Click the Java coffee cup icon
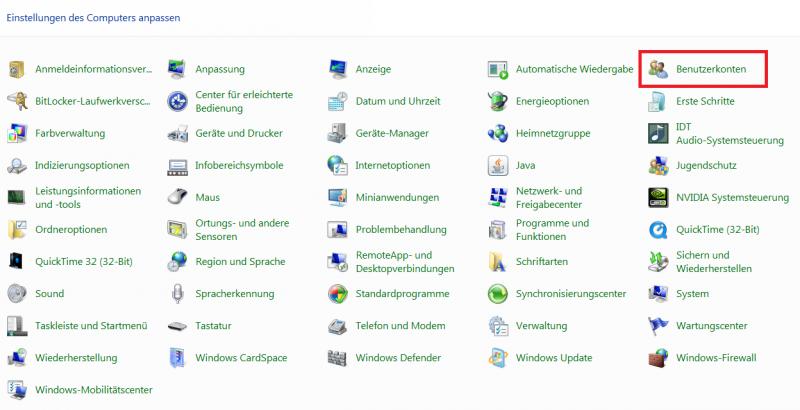 click(x=497, y=165)
